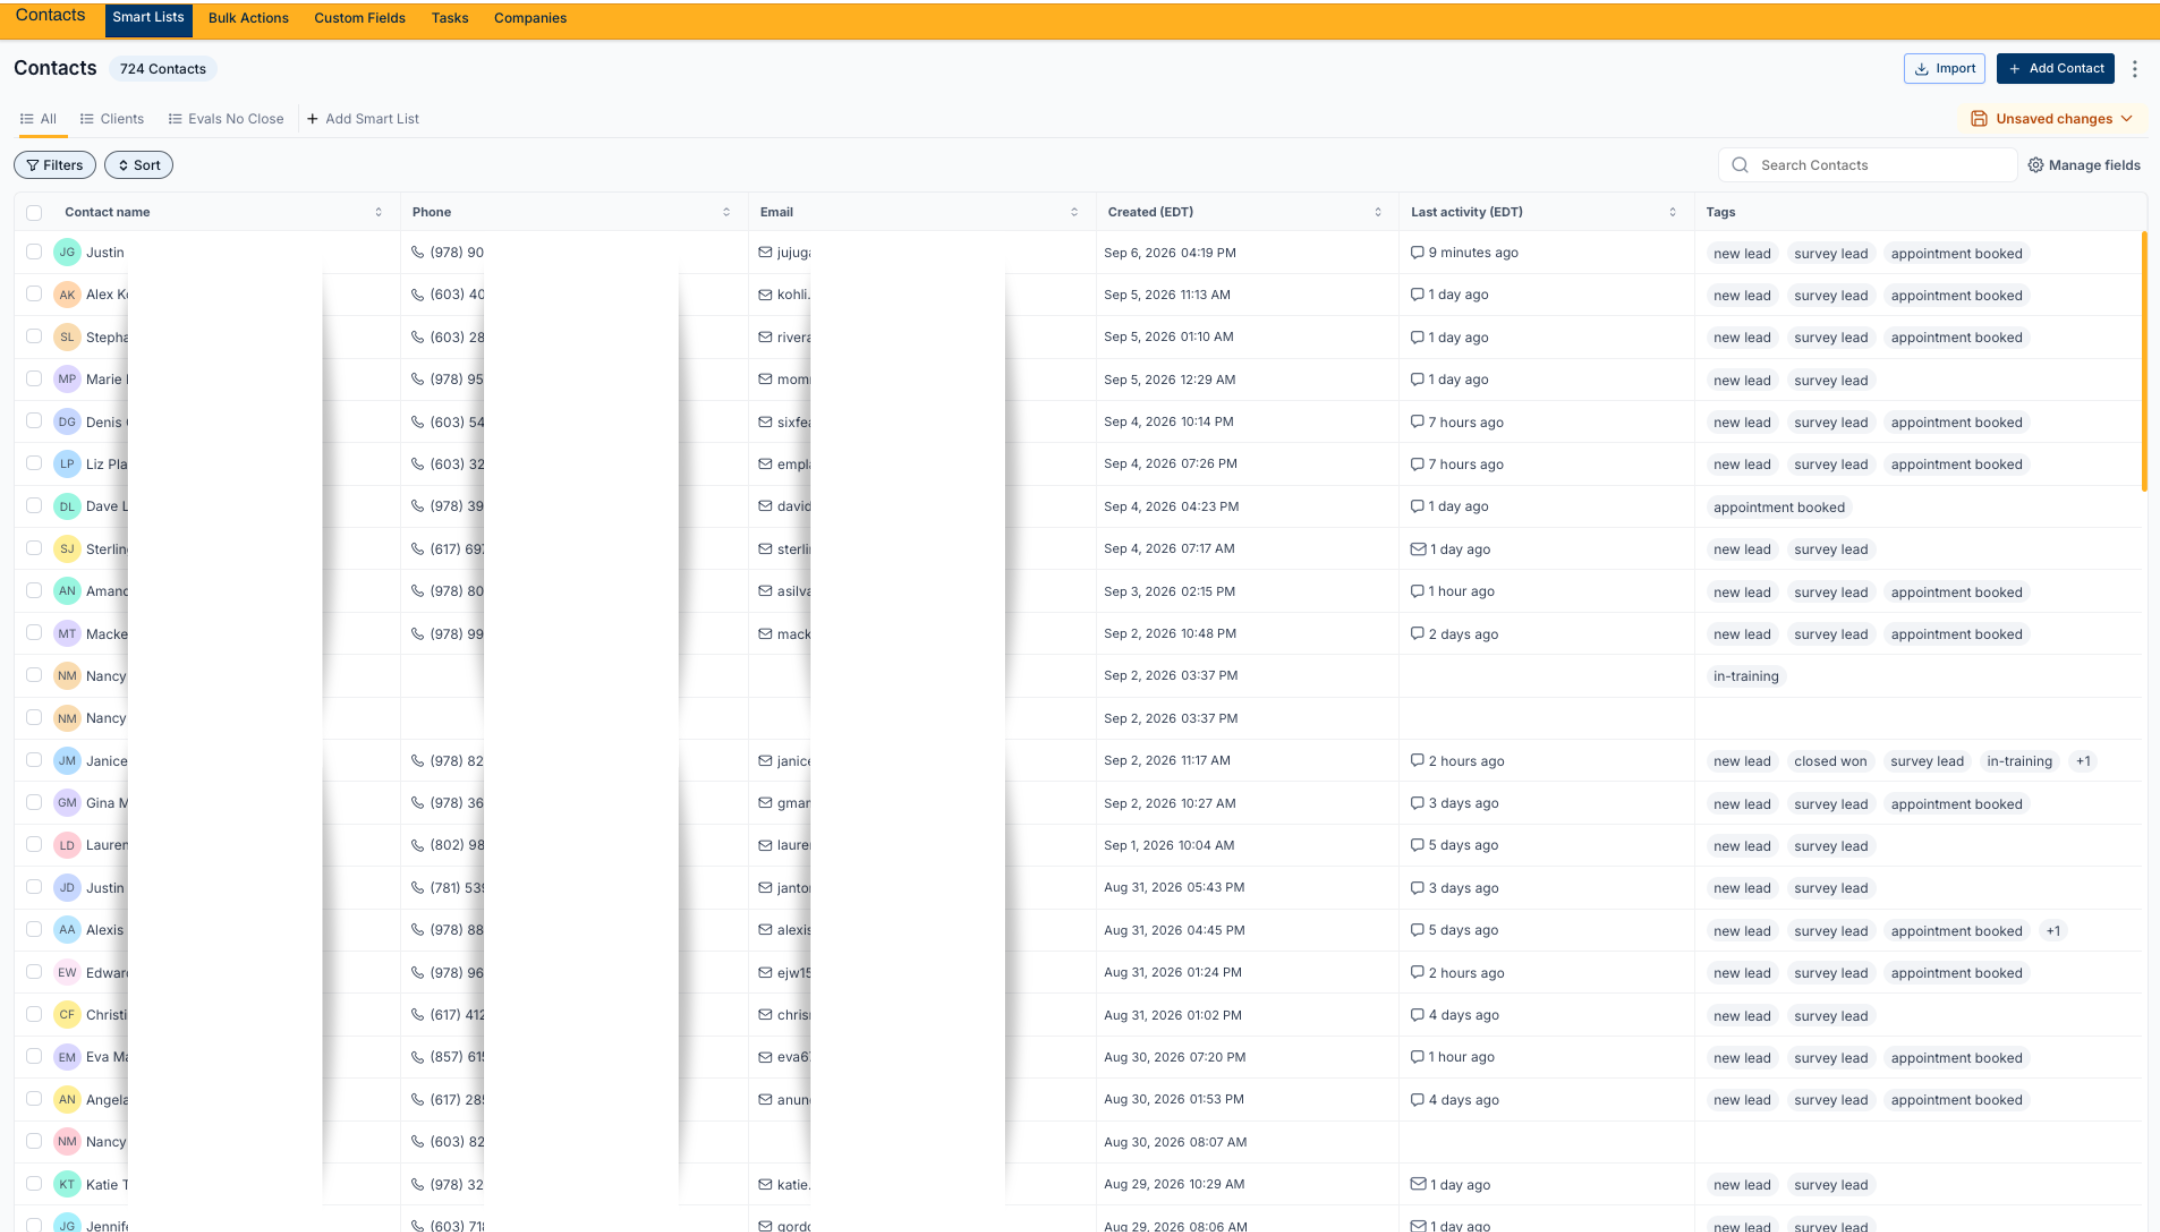This screenshot has width=2160, height=1232.
Task: Click the Add Contact button
Action: [x=2055, y=68]
